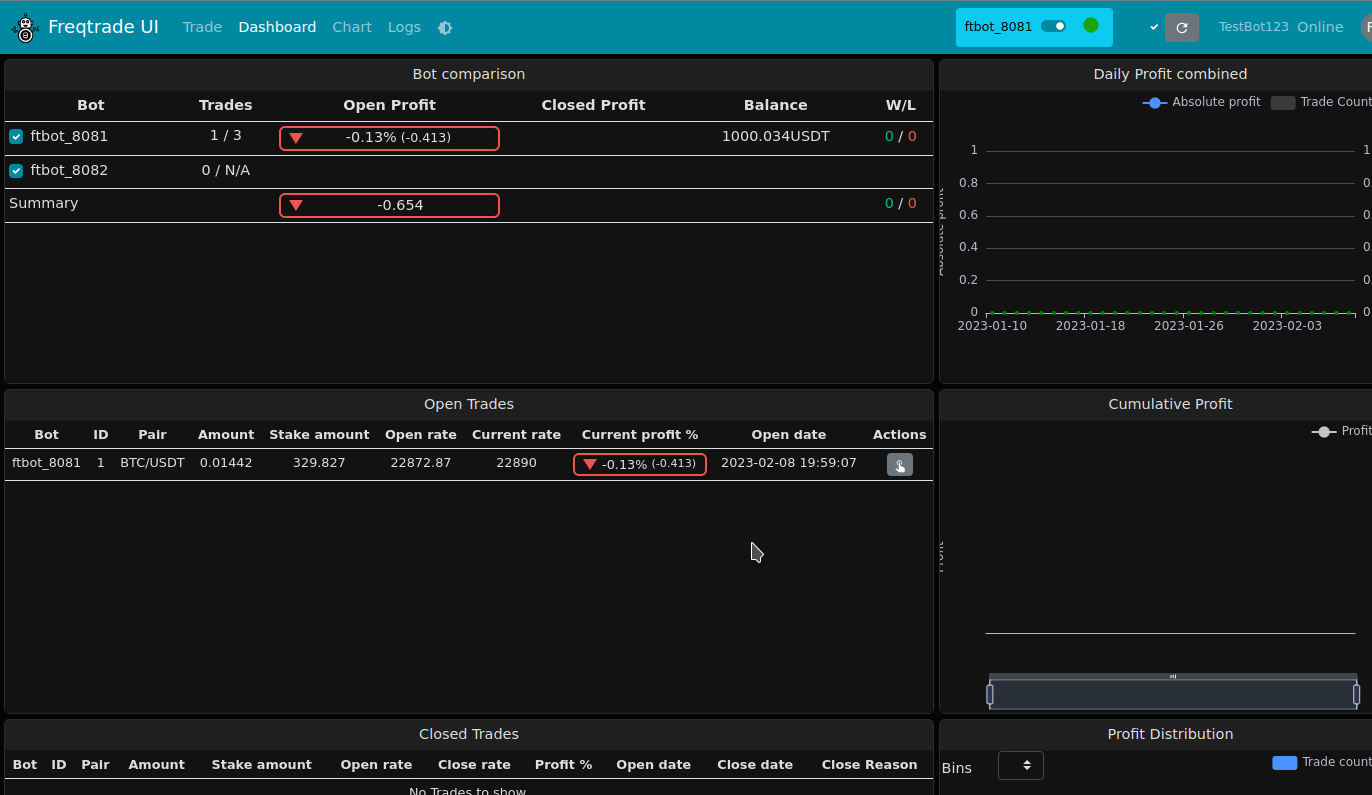
Task: Toggle Trade Count in Daily Profit legend
Action: [1283, 102]
